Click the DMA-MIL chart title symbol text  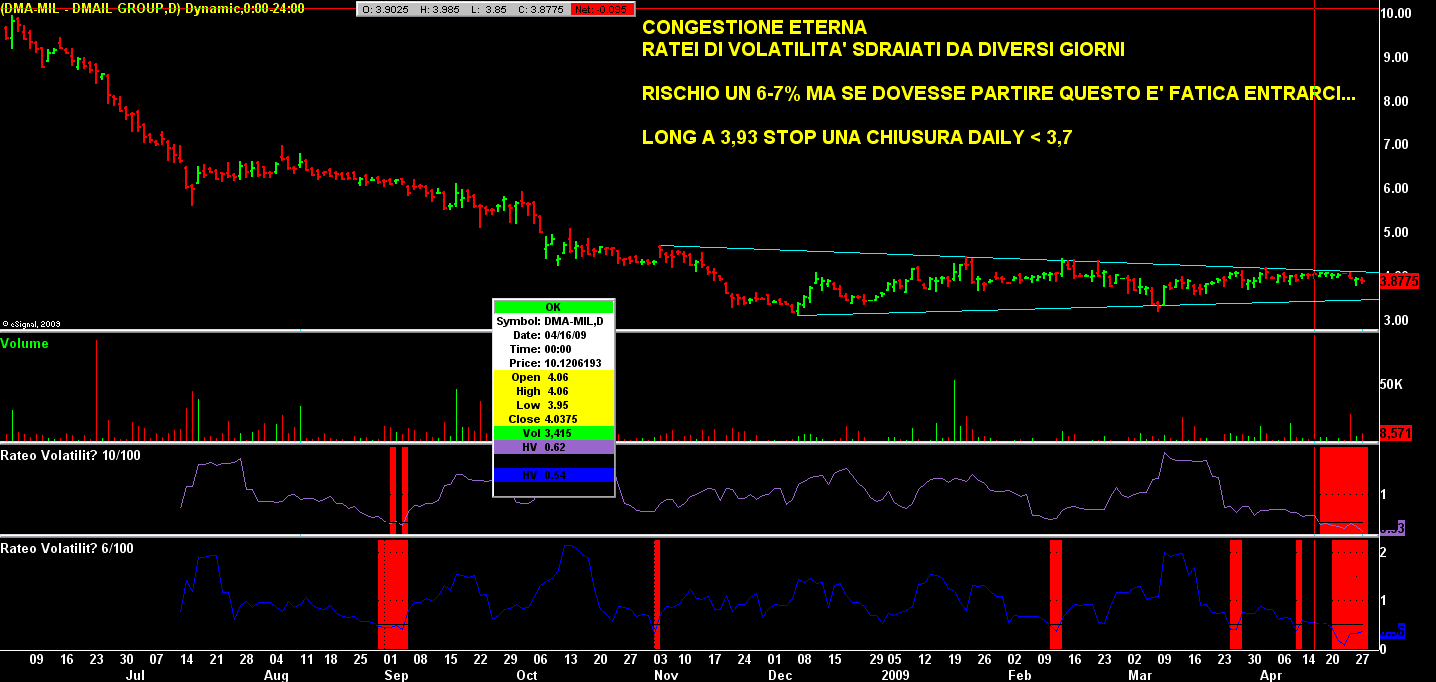[152, 8]
